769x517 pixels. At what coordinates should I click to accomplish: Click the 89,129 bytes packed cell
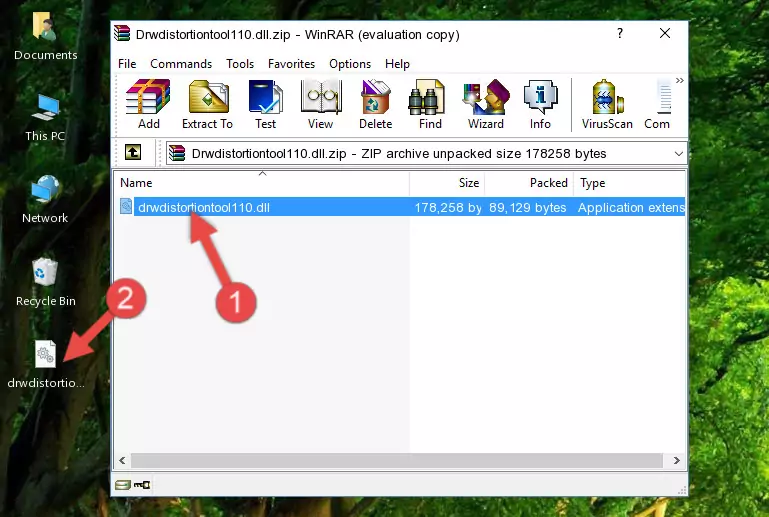tap(527, 207)
